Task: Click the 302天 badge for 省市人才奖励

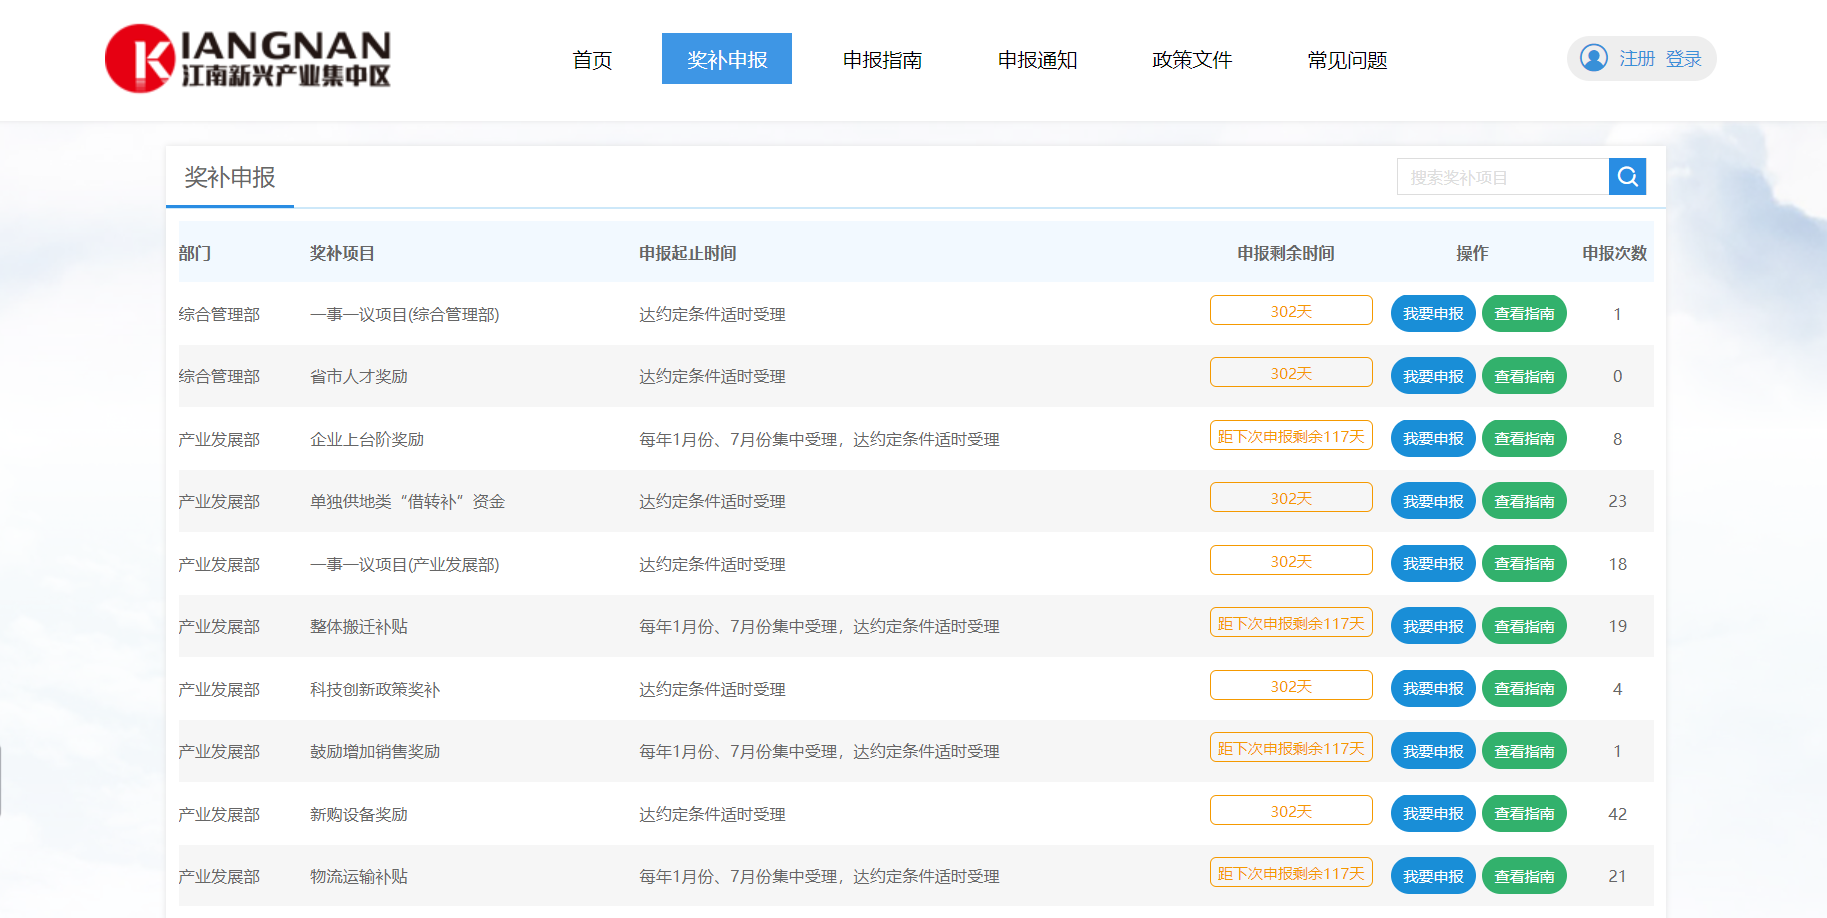Action: (1291, 373)
